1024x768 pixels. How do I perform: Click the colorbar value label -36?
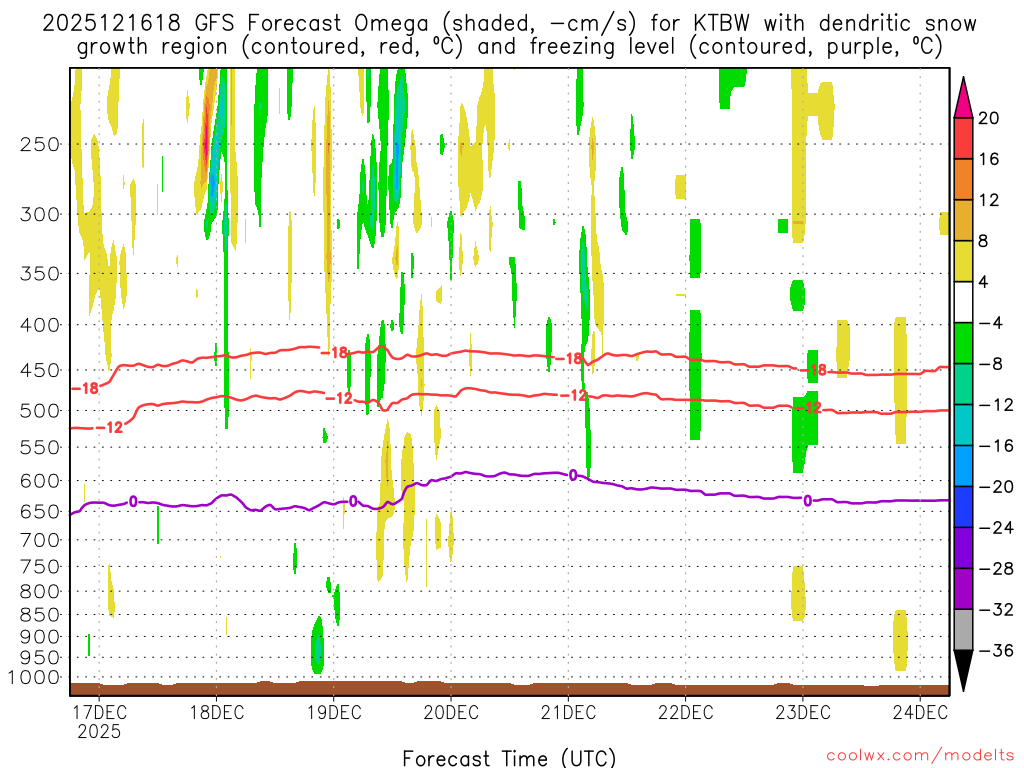(996, 650)
